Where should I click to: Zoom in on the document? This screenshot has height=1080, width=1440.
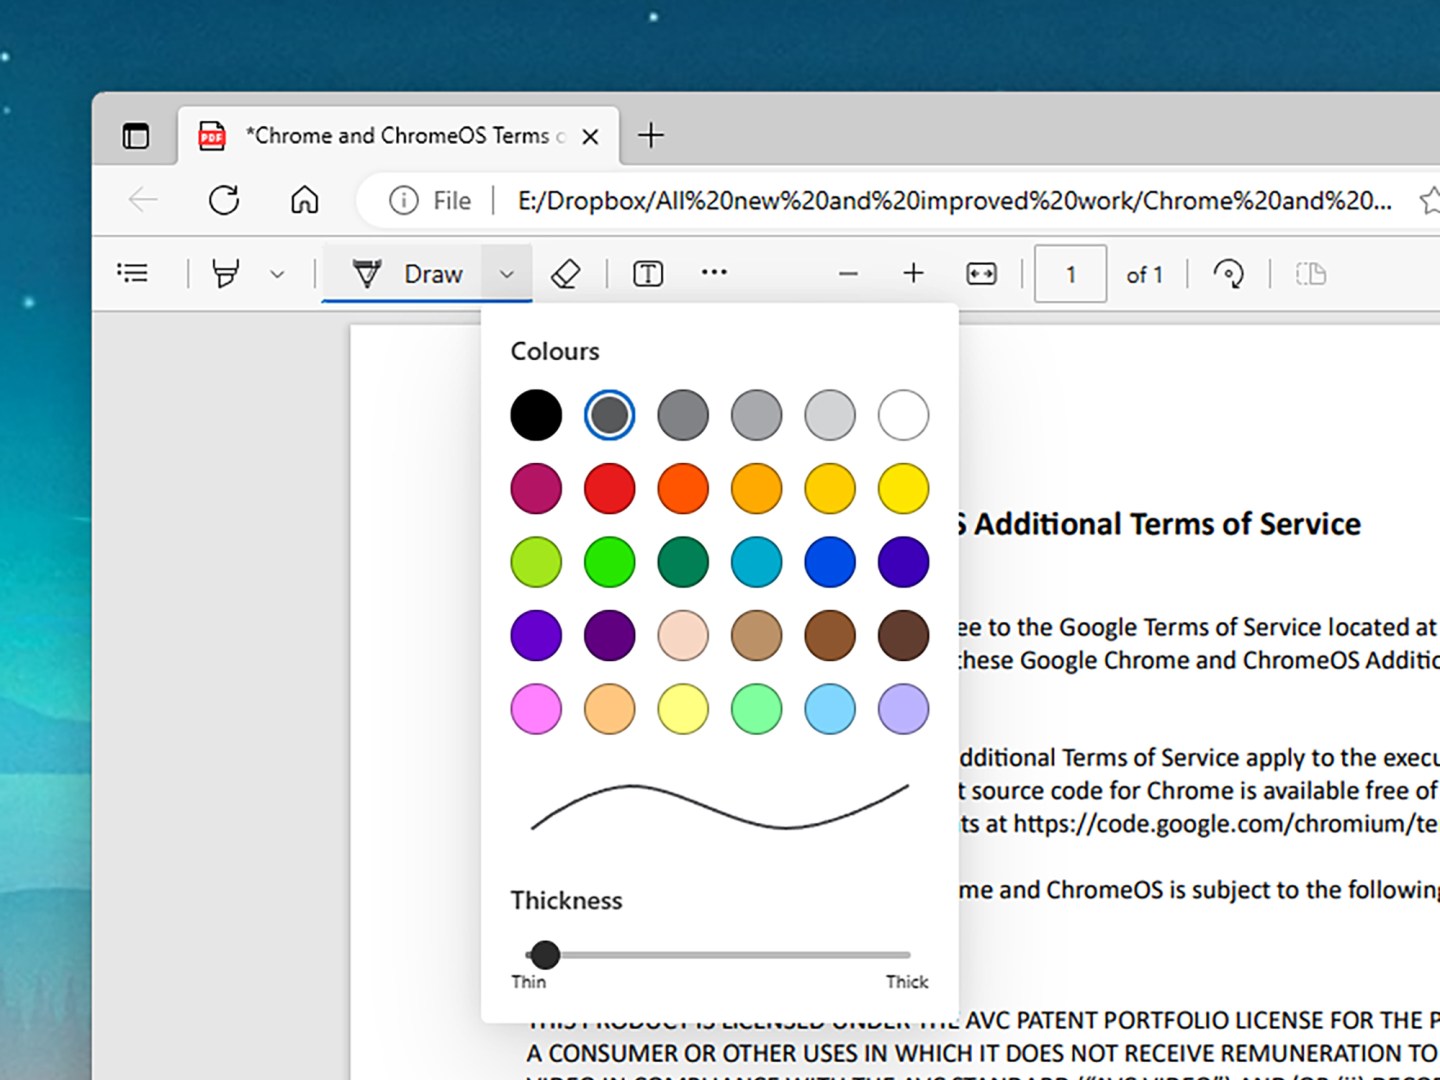click(913, 273)
